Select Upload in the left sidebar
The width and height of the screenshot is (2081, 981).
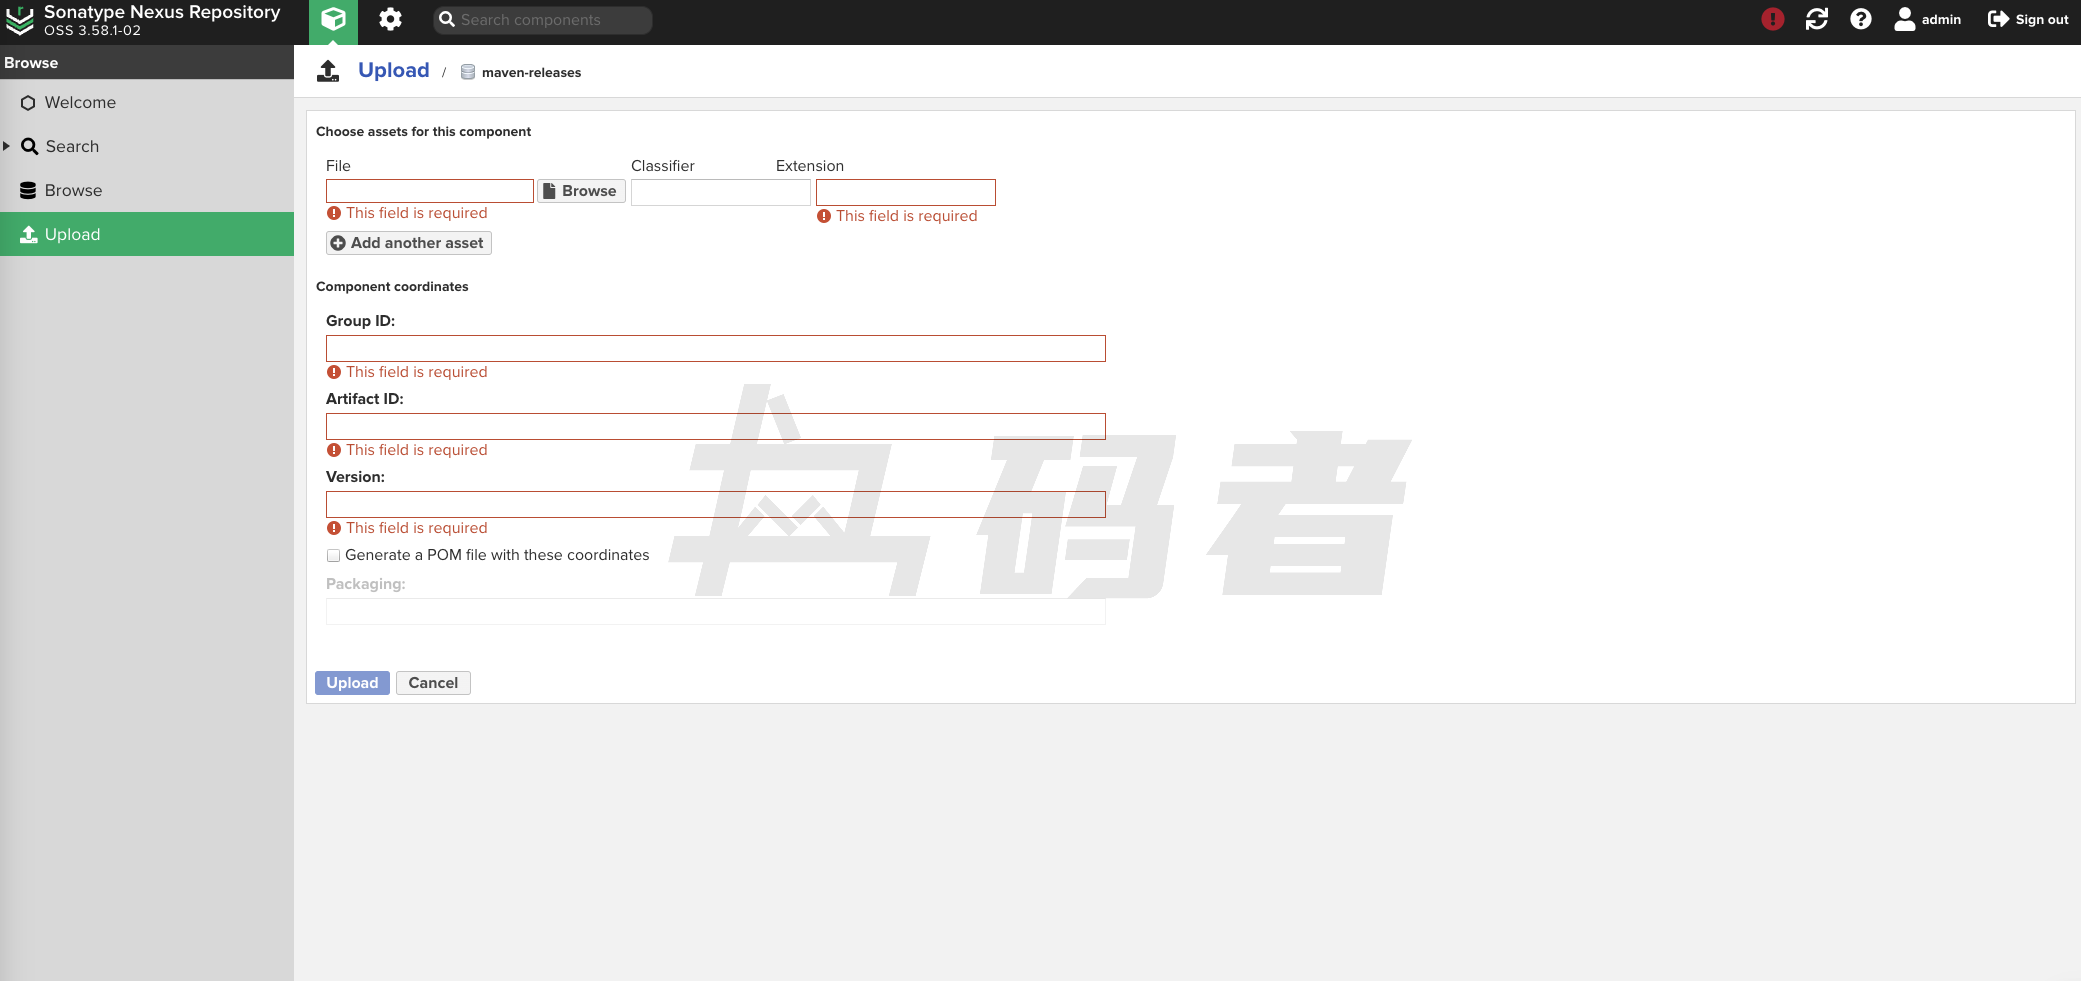72,235
